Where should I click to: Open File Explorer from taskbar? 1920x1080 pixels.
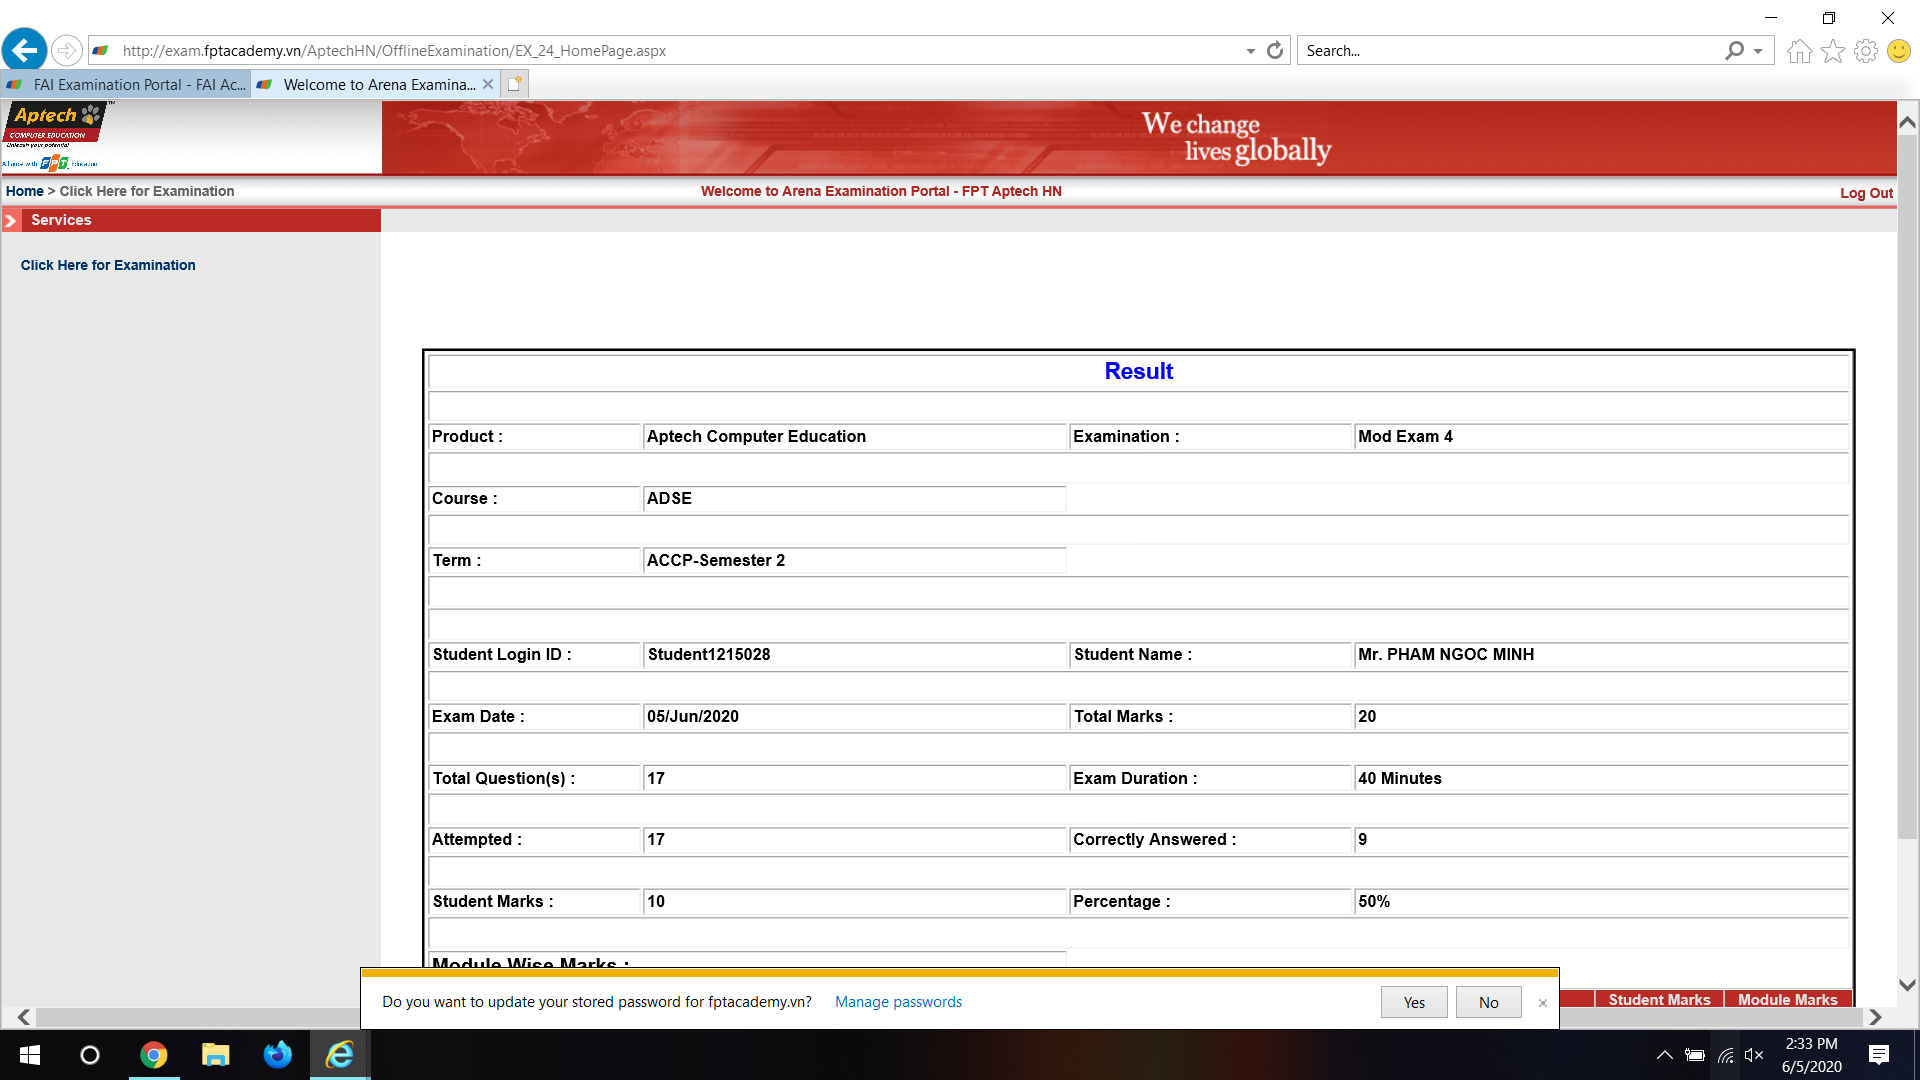coord(215,1055)
